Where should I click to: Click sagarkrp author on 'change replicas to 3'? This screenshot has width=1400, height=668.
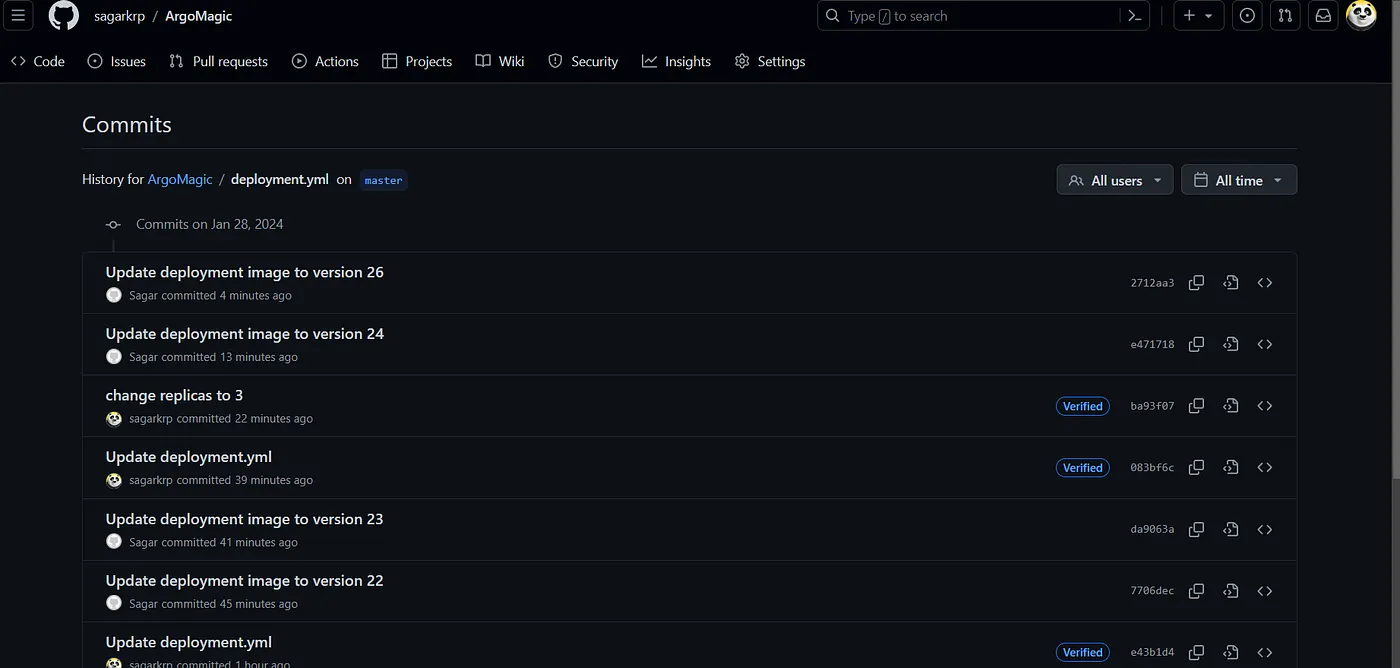[x=151, y=419]
